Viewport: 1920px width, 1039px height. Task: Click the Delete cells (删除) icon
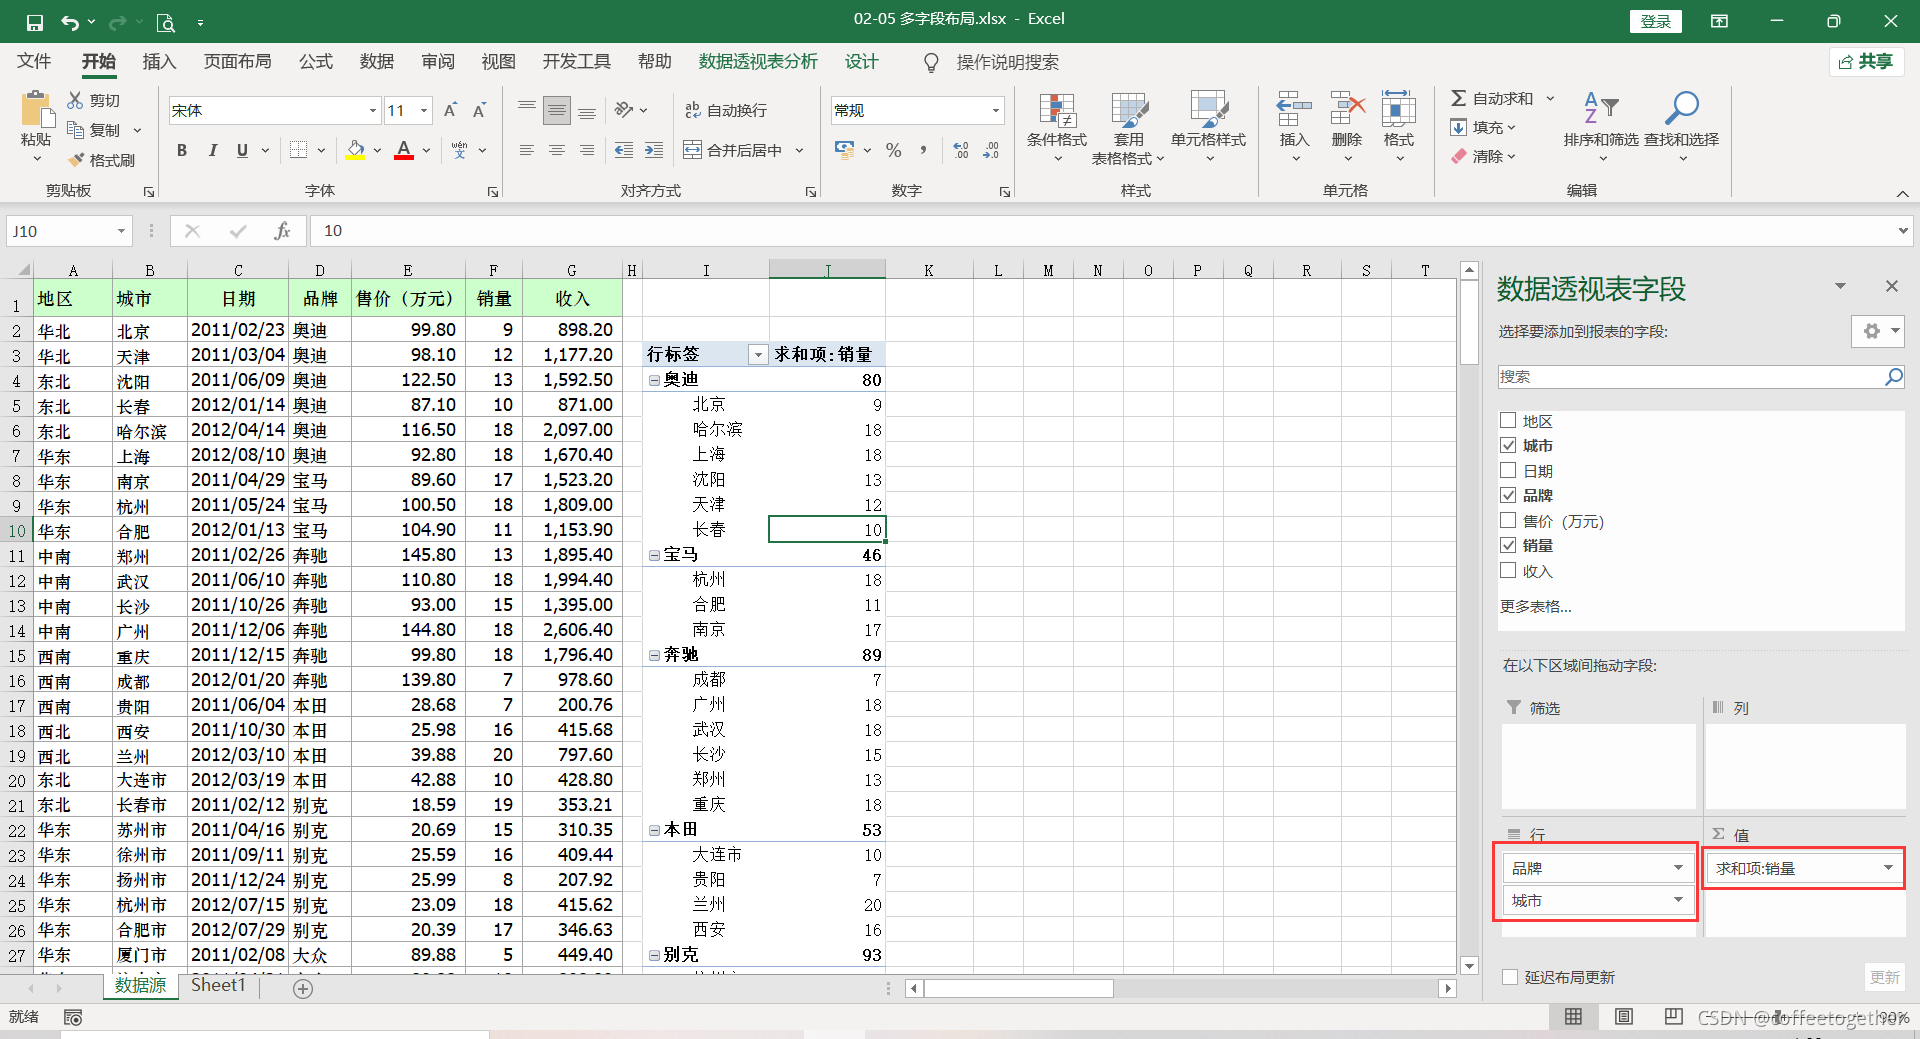tap(1347, 108)
